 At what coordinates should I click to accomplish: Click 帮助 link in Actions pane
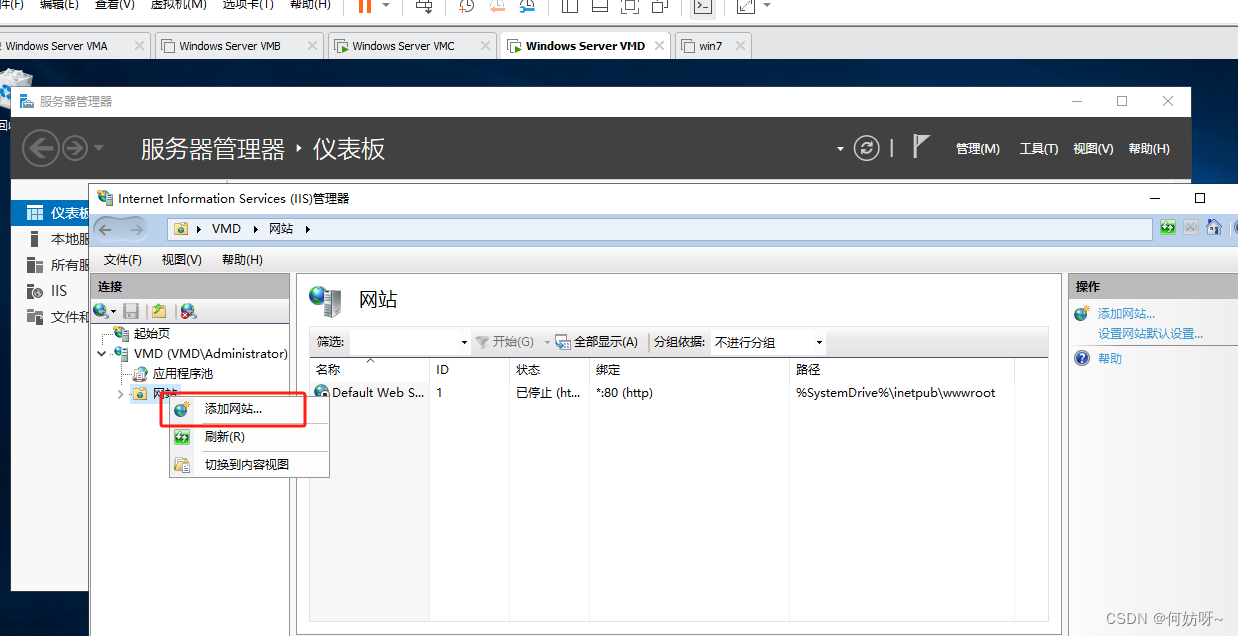coord(1110,358)
